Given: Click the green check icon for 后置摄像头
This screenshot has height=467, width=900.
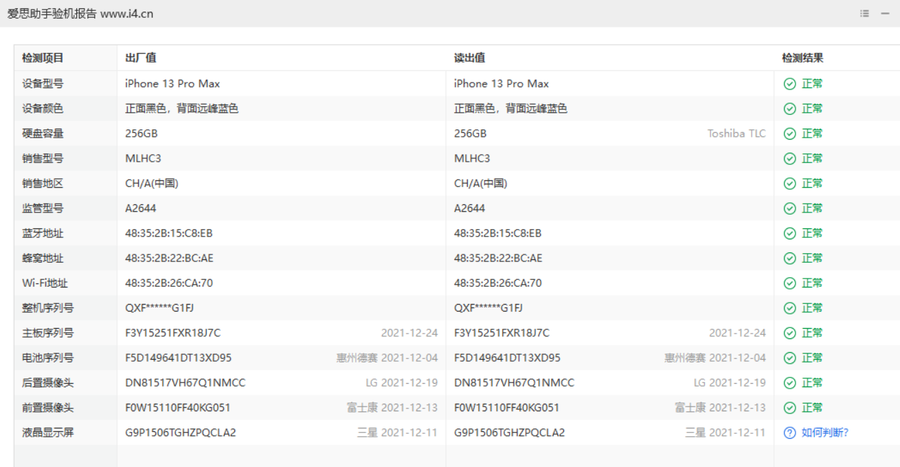Looking at the screenshot, I should point(790,383).
